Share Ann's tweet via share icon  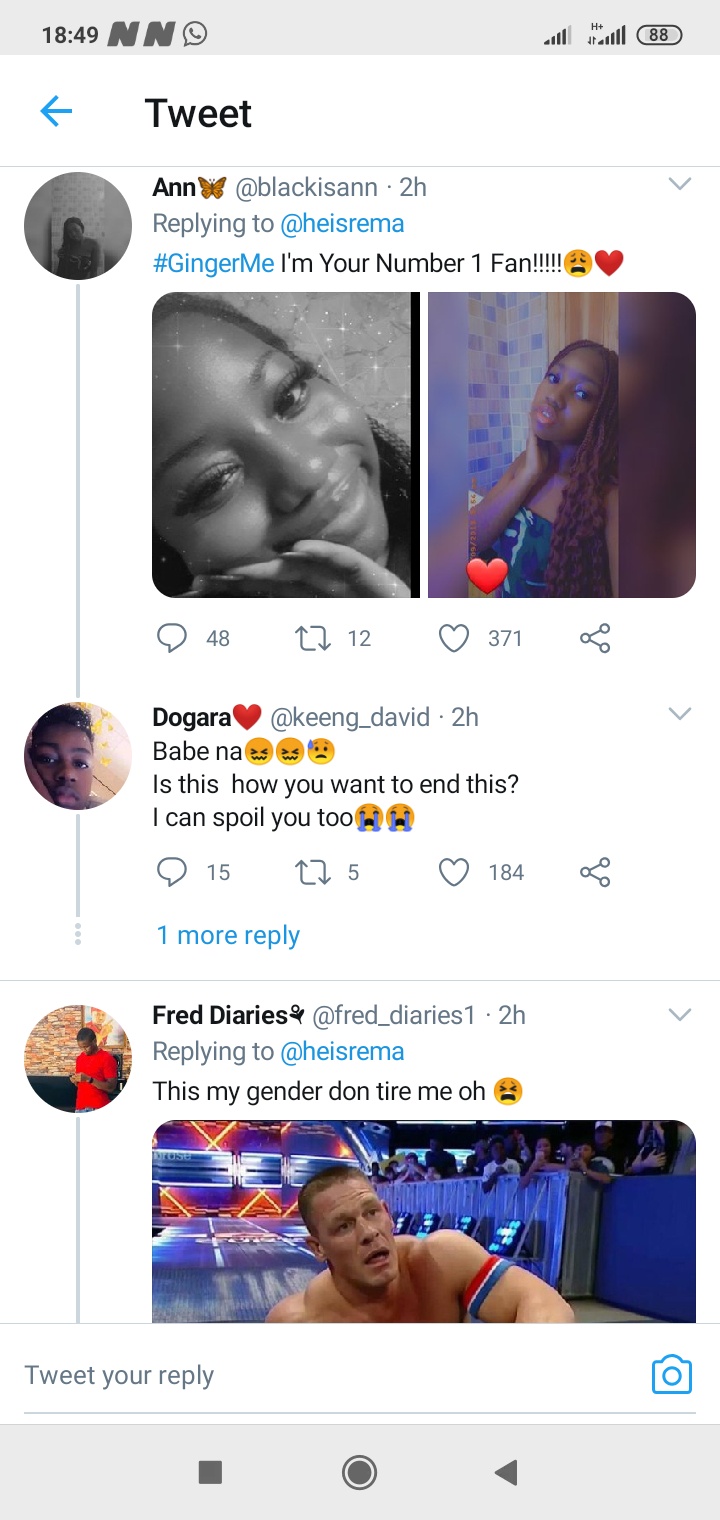click(595, 638)
